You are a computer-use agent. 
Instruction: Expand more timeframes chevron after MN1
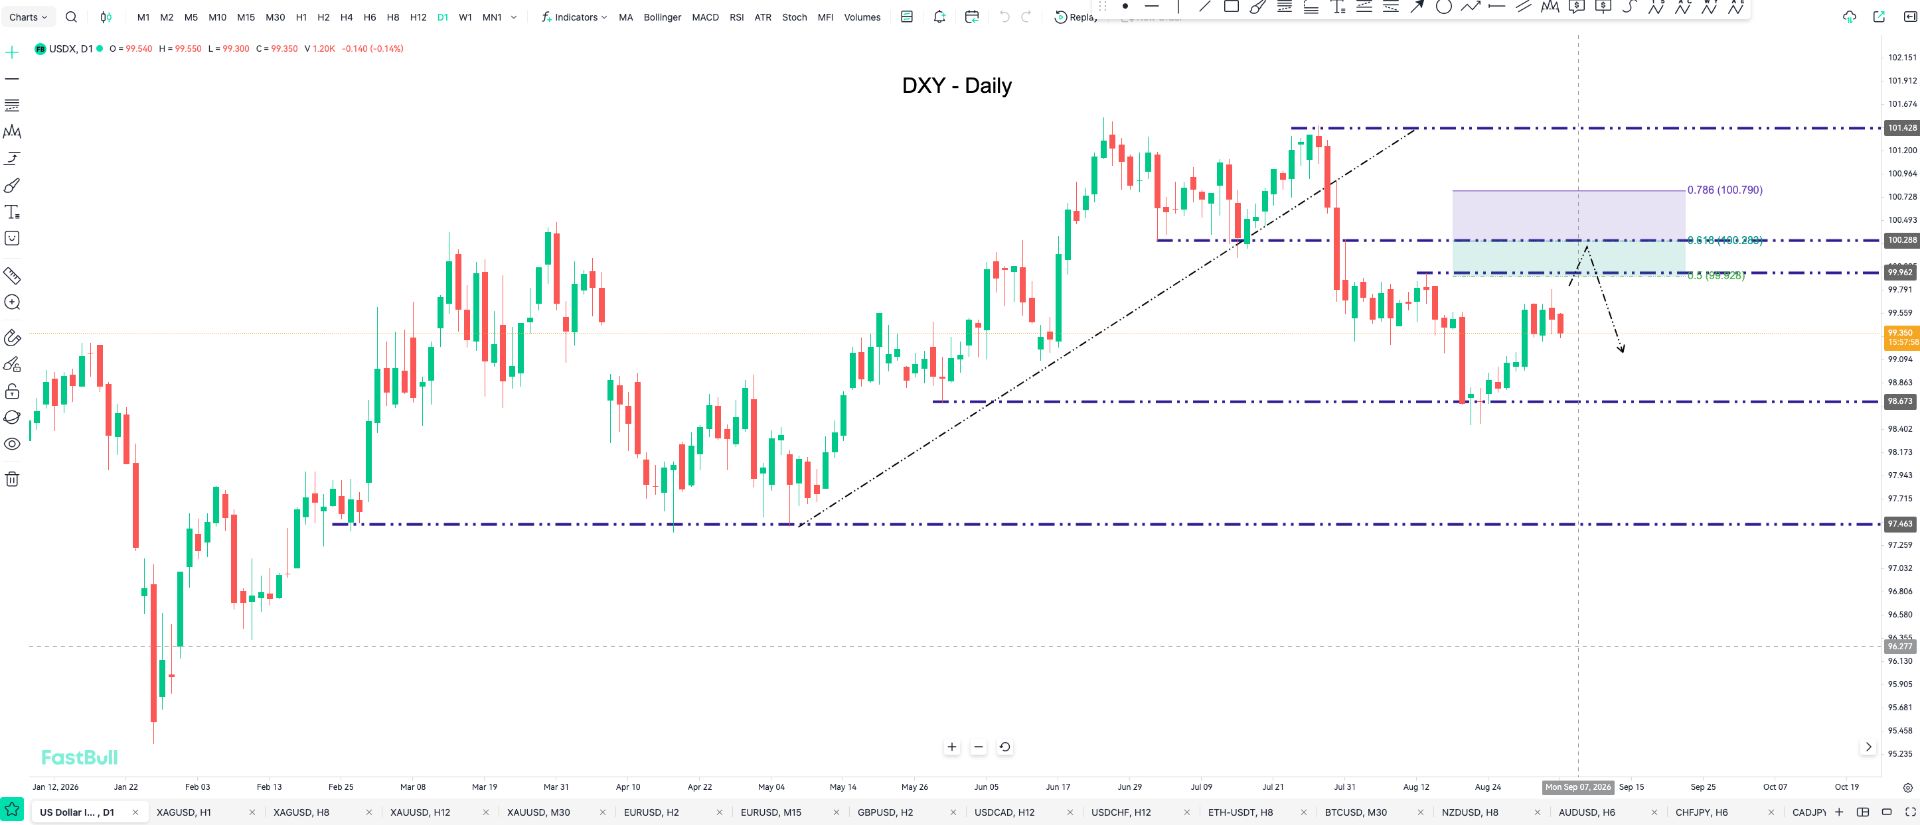[x=514, y=17]
